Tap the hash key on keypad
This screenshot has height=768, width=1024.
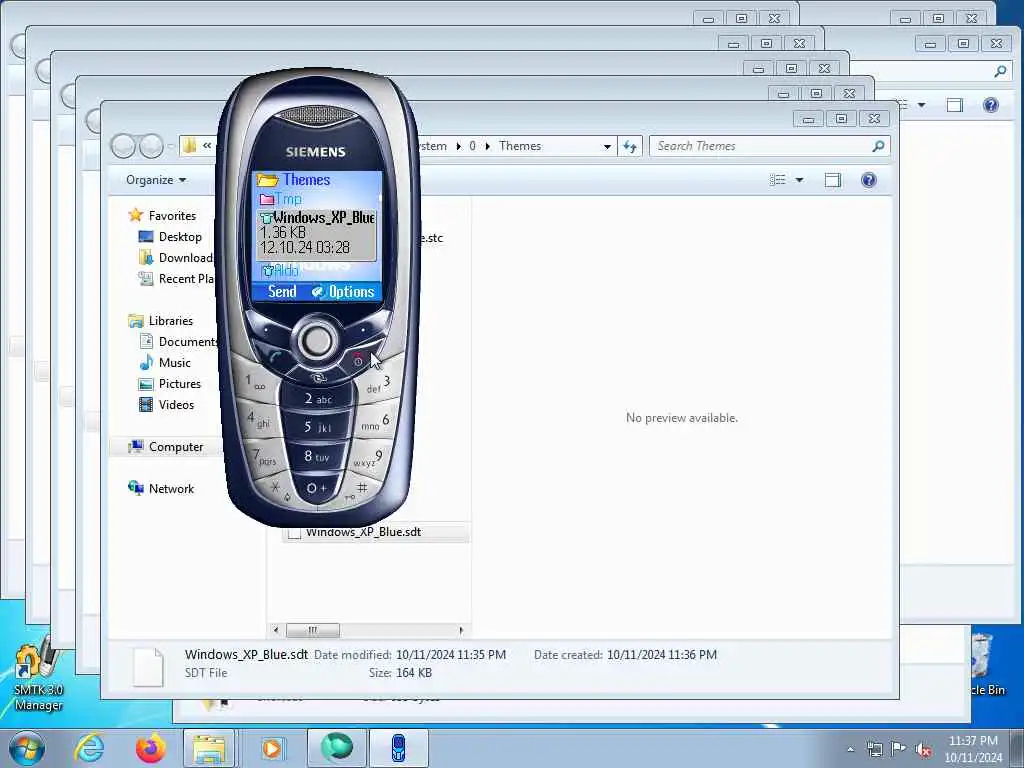tap(360, 489)
